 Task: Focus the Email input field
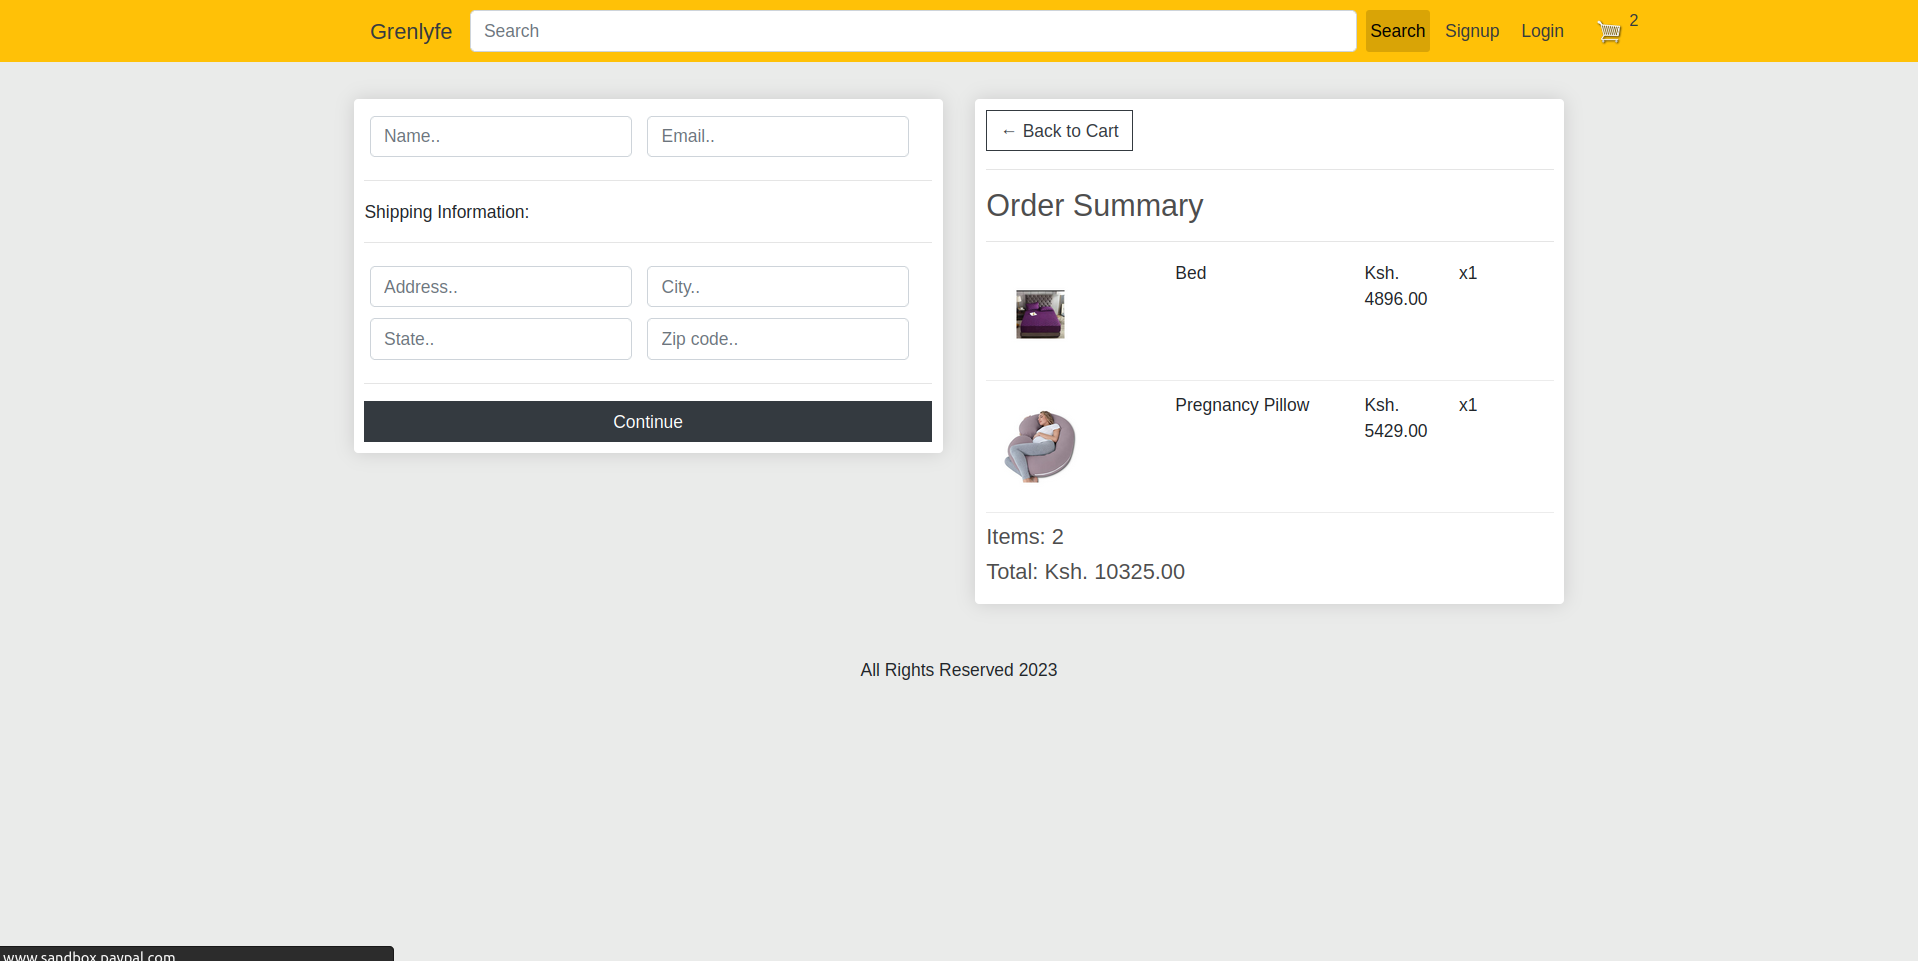(777, 136)
